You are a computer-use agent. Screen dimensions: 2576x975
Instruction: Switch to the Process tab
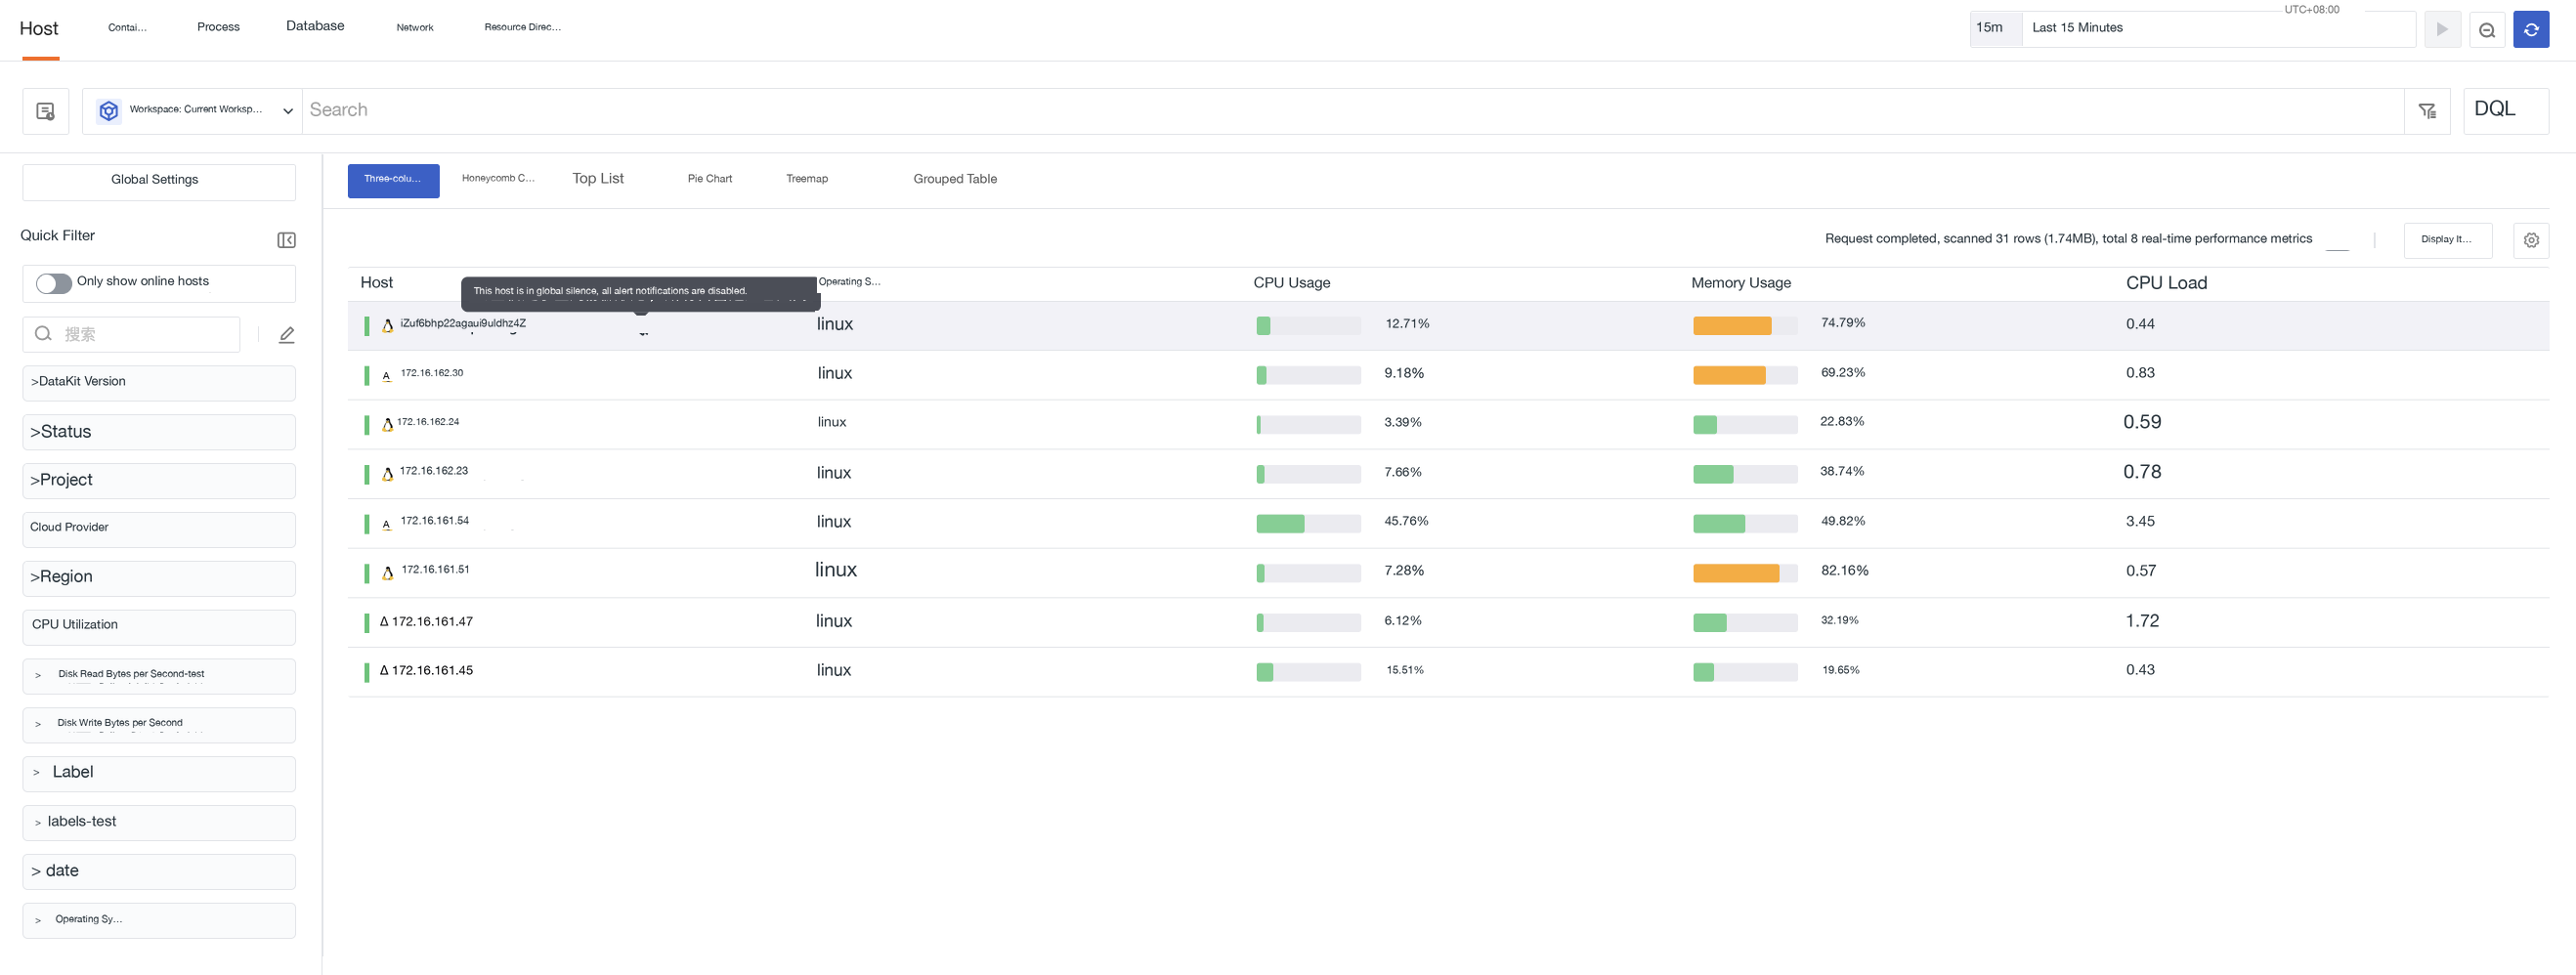[x=218, y=27]
